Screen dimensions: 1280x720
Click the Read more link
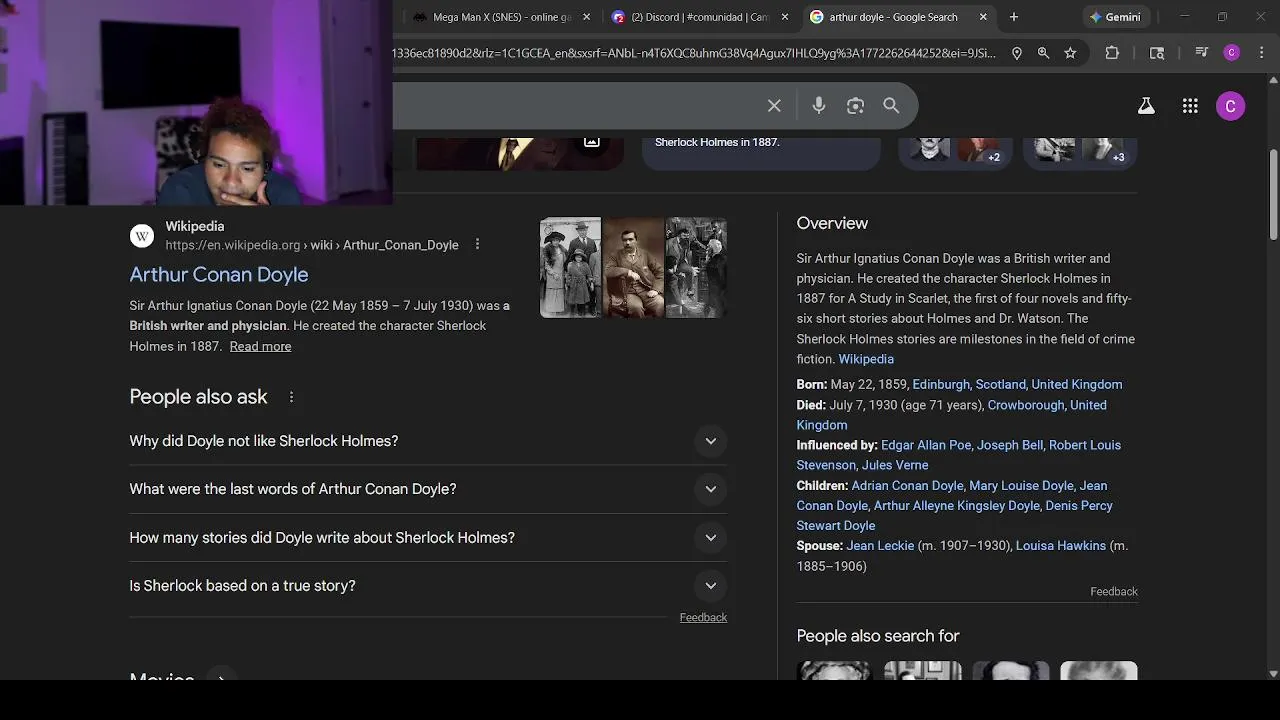(260, 346)
